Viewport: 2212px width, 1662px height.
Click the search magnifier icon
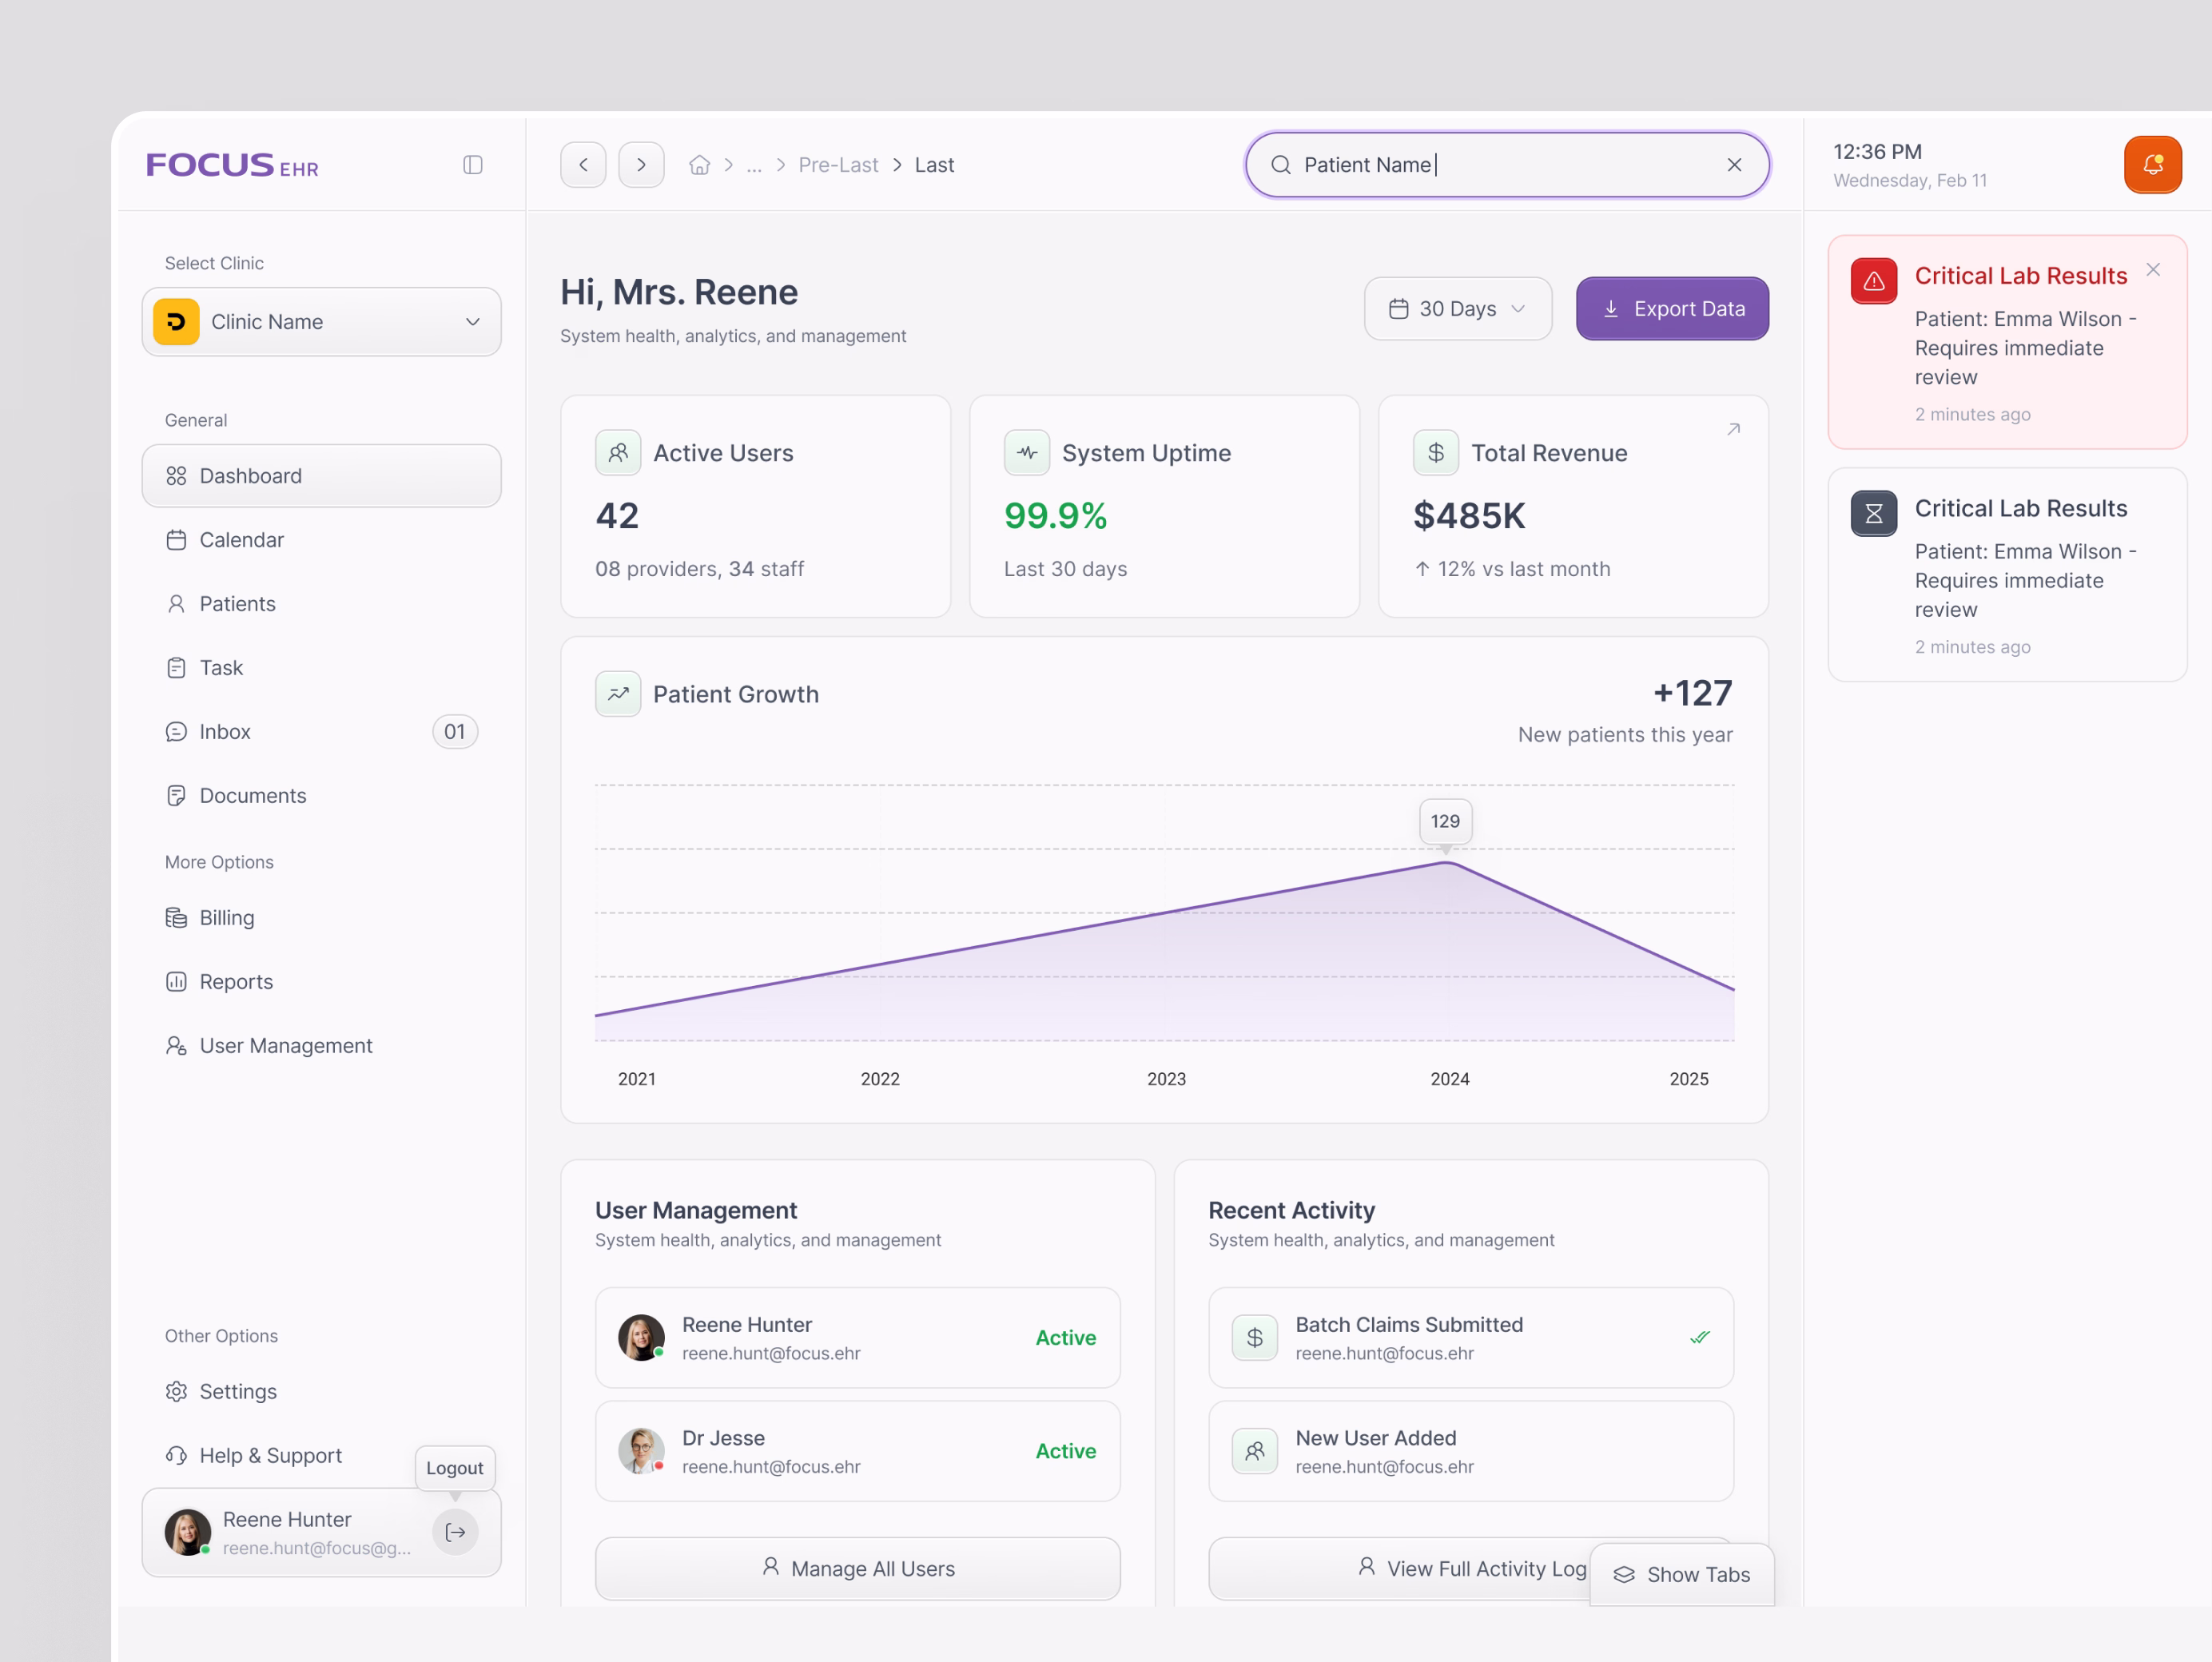1280,165
